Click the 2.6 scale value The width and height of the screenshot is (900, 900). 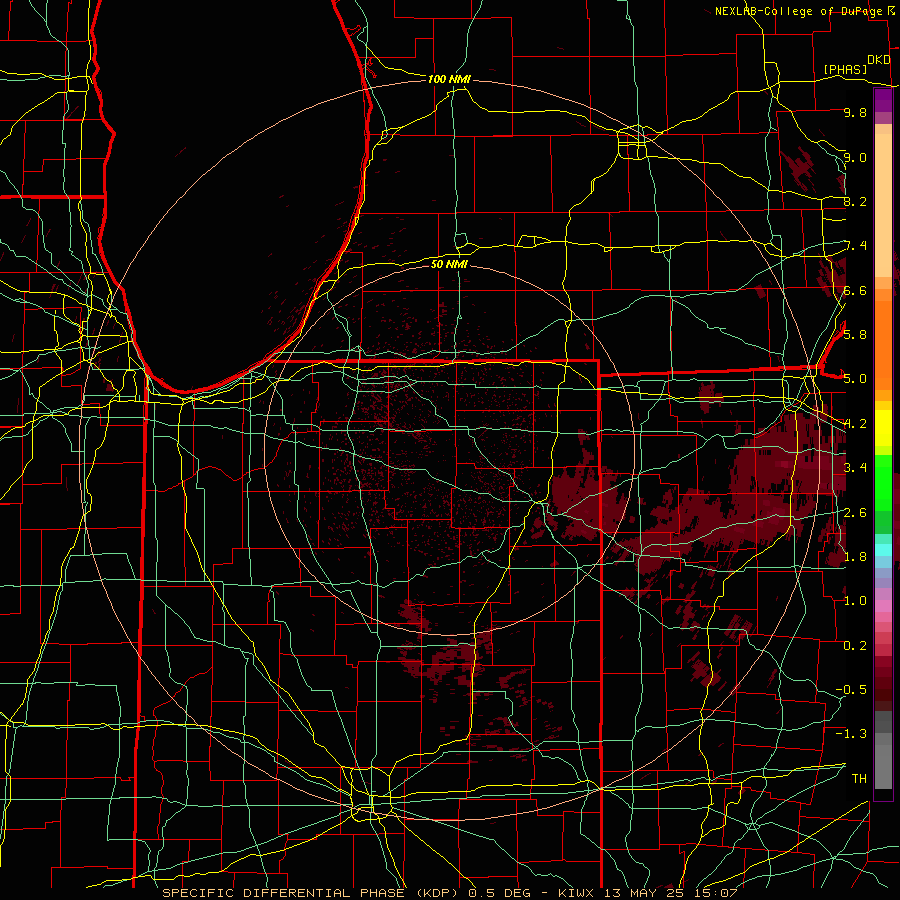(x=855, y=512)
